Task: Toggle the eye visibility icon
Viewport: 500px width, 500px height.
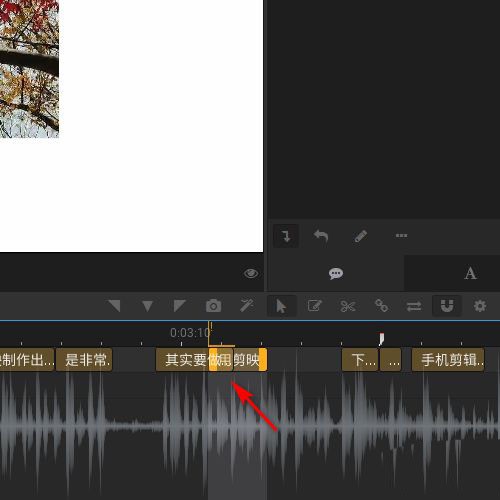Action: click(x=251, y=274)
